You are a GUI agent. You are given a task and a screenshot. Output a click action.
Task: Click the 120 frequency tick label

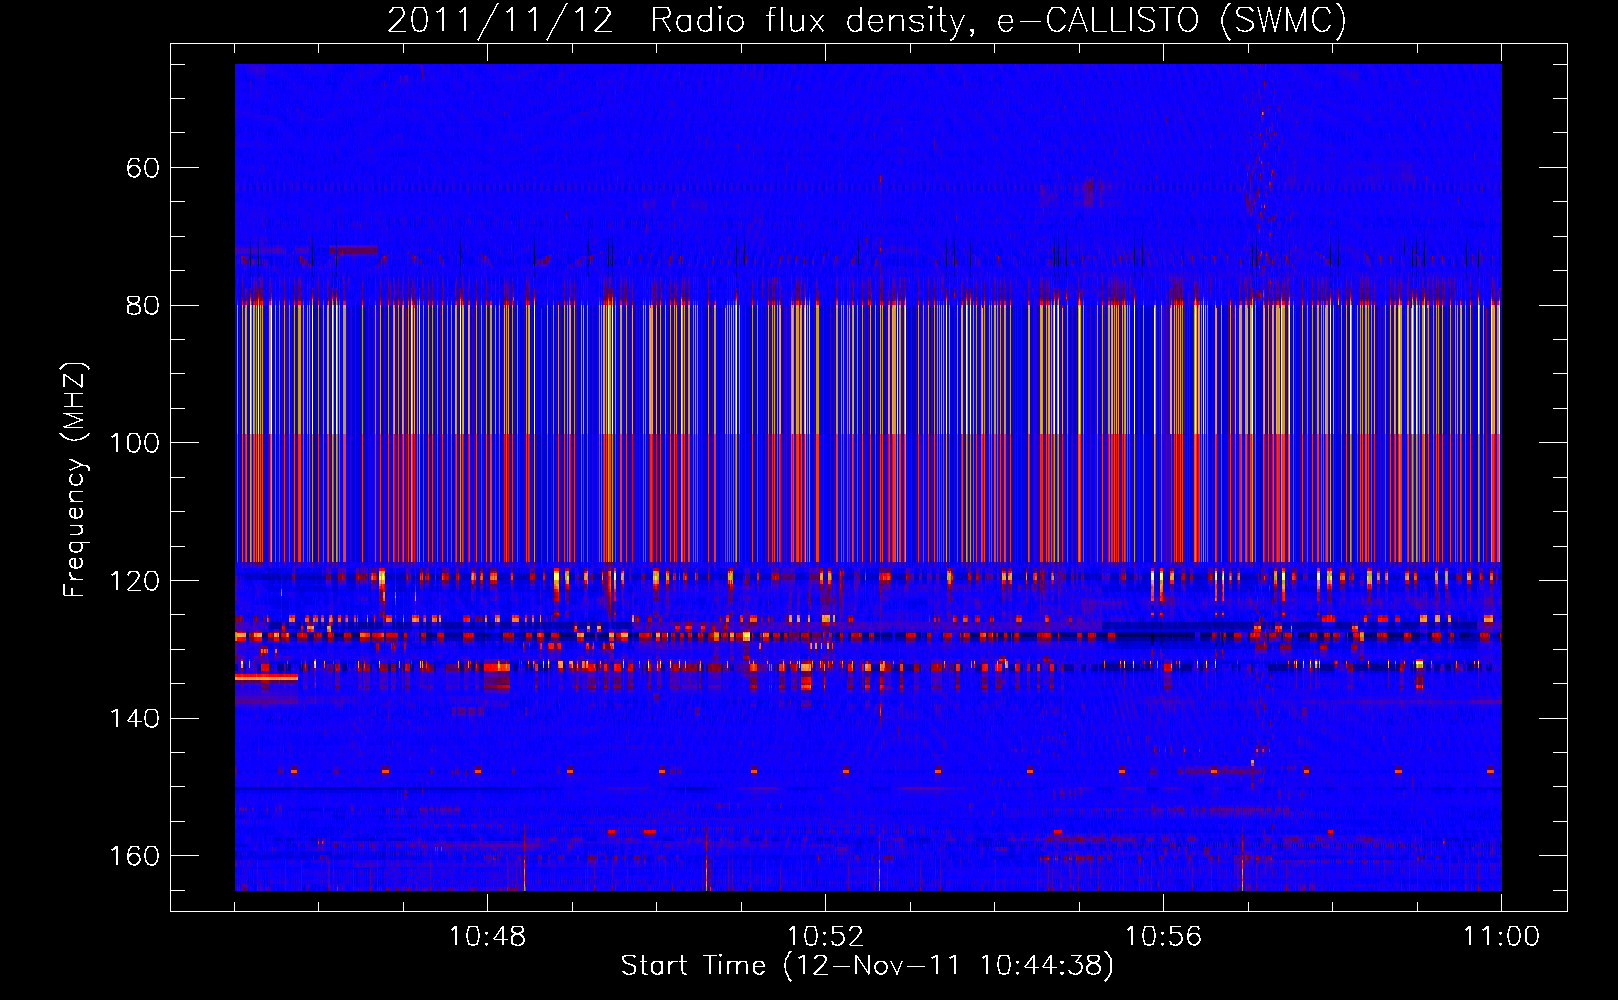click(x=133, y=581)
